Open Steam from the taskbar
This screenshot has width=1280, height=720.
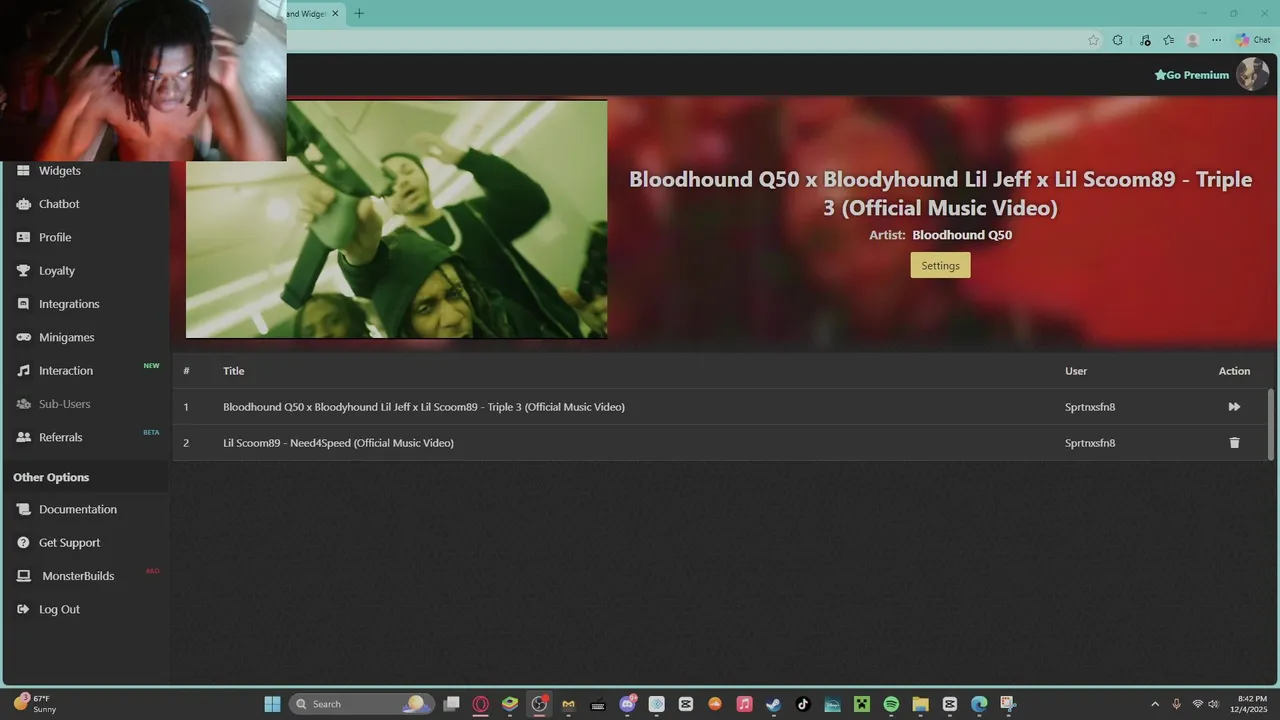coord(773,704)
